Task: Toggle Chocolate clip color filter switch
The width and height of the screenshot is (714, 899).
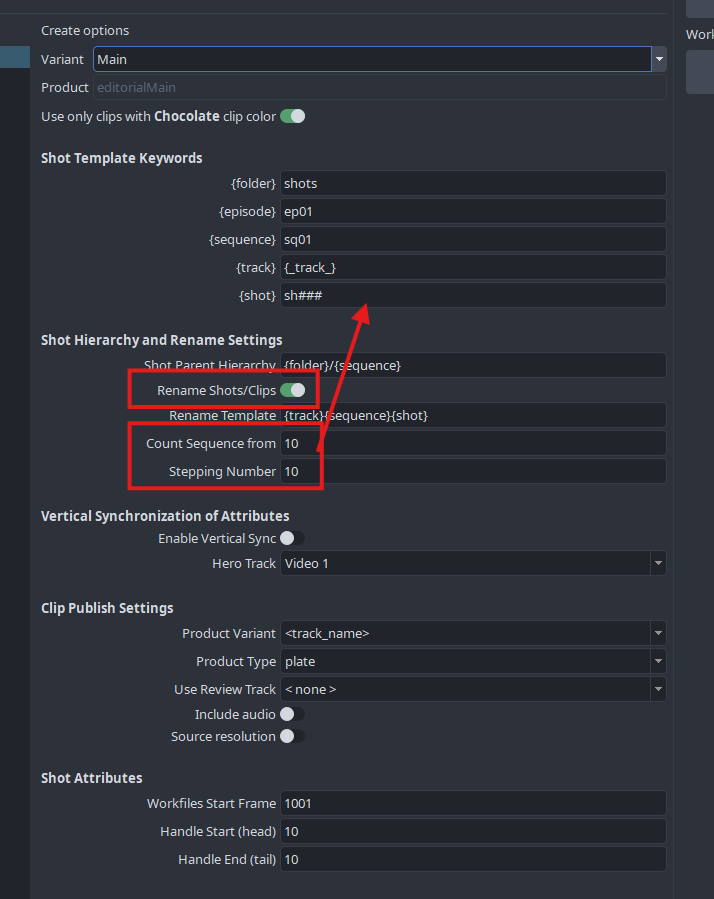Action: point(292,116)
